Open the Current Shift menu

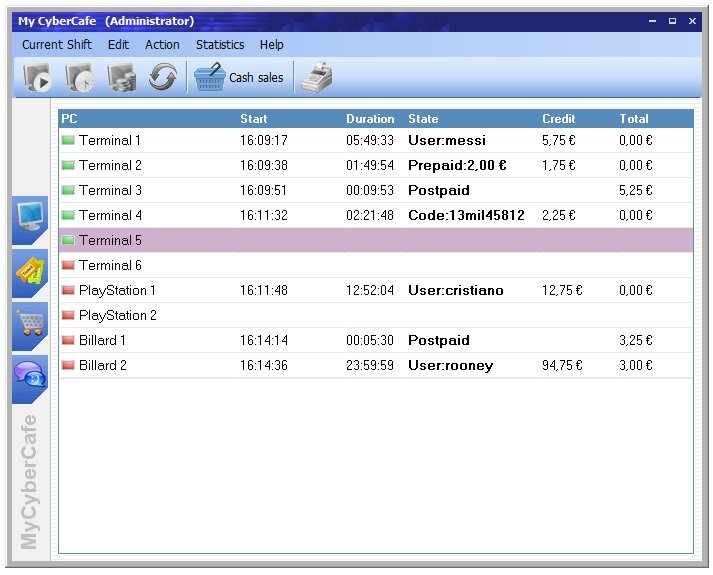click(57, 45)
